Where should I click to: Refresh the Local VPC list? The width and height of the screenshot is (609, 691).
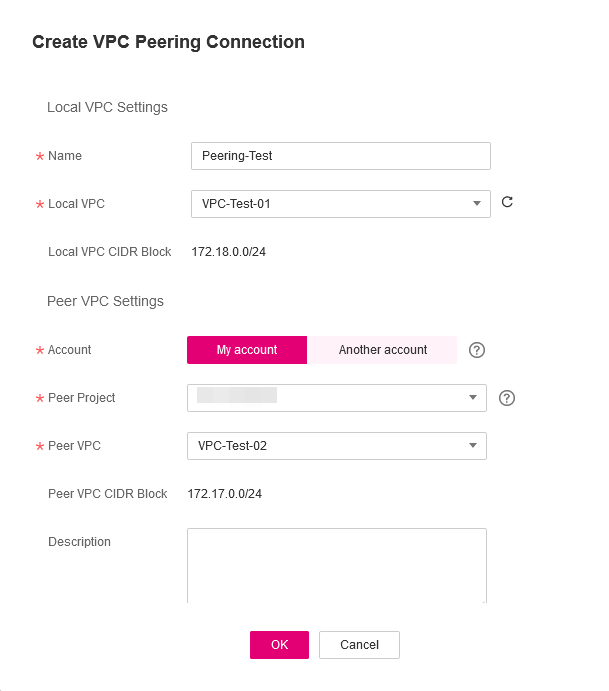tap(507, 203)
